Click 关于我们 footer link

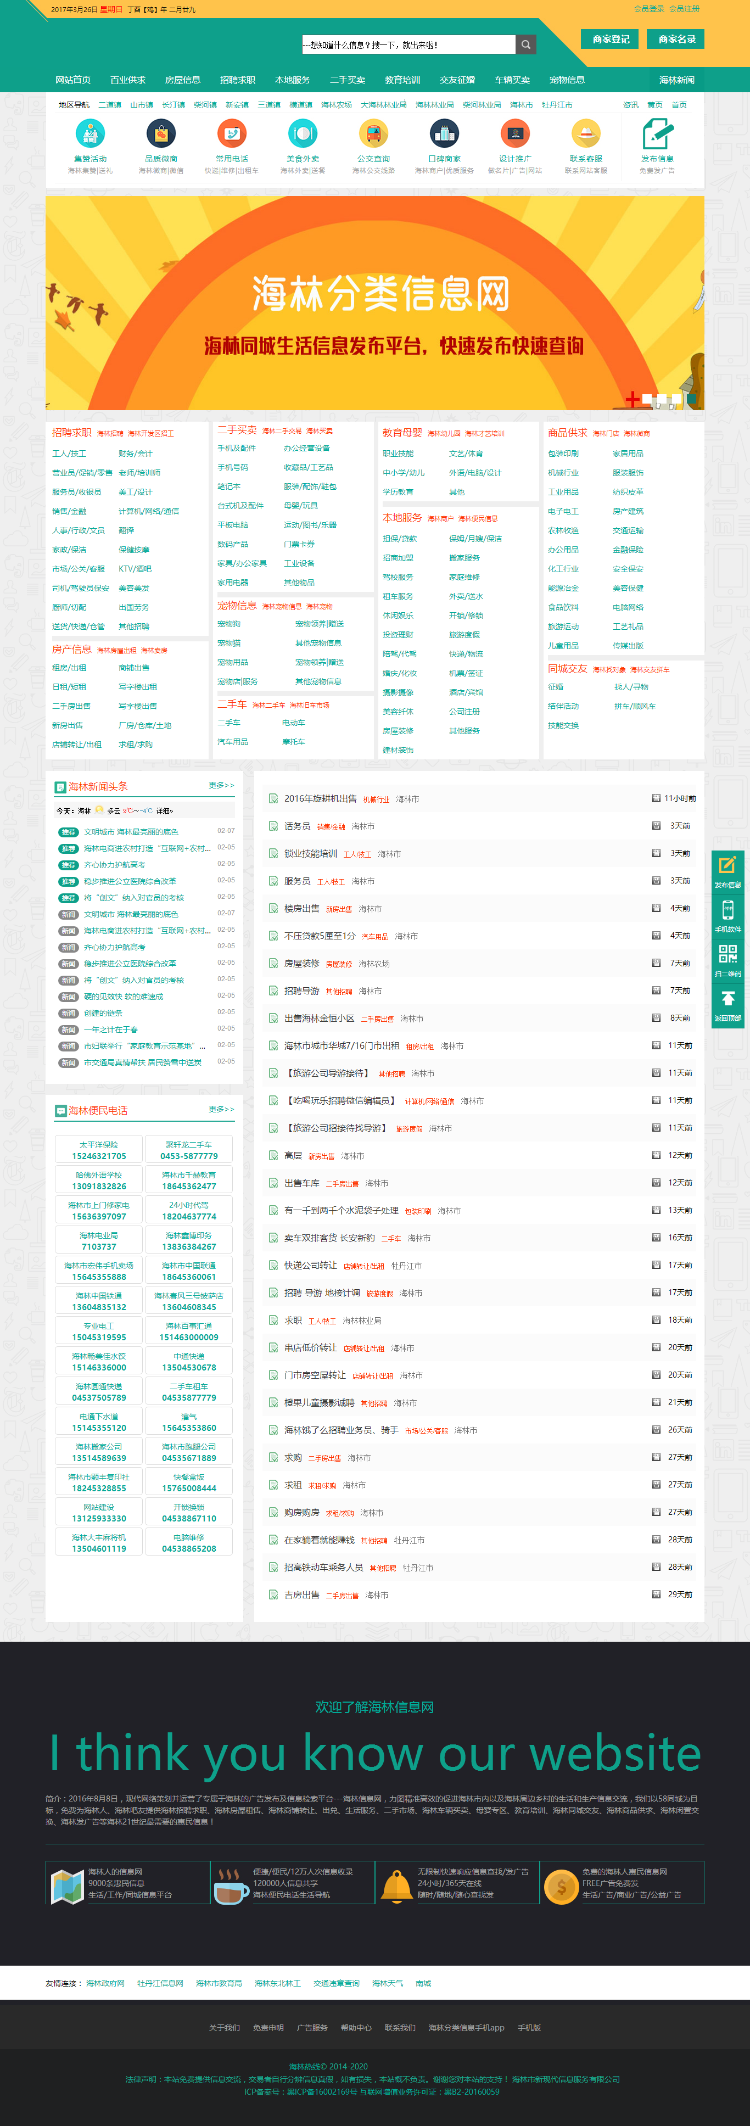click(224, 2028)
